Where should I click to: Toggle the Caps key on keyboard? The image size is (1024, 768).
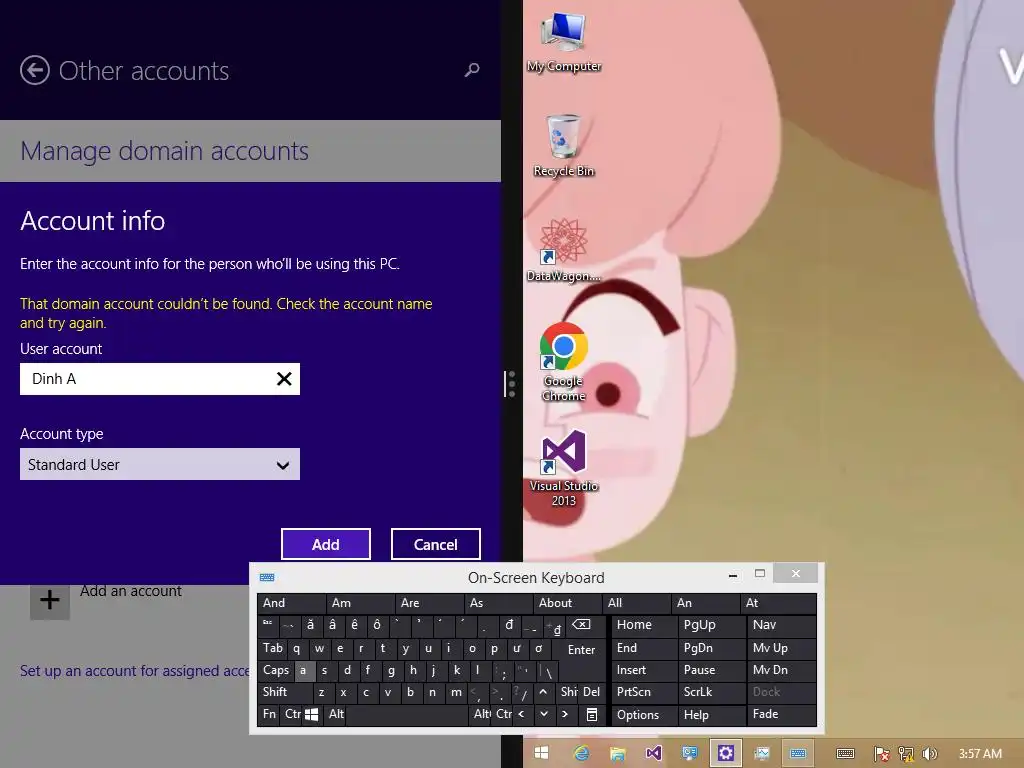[276, 670]
